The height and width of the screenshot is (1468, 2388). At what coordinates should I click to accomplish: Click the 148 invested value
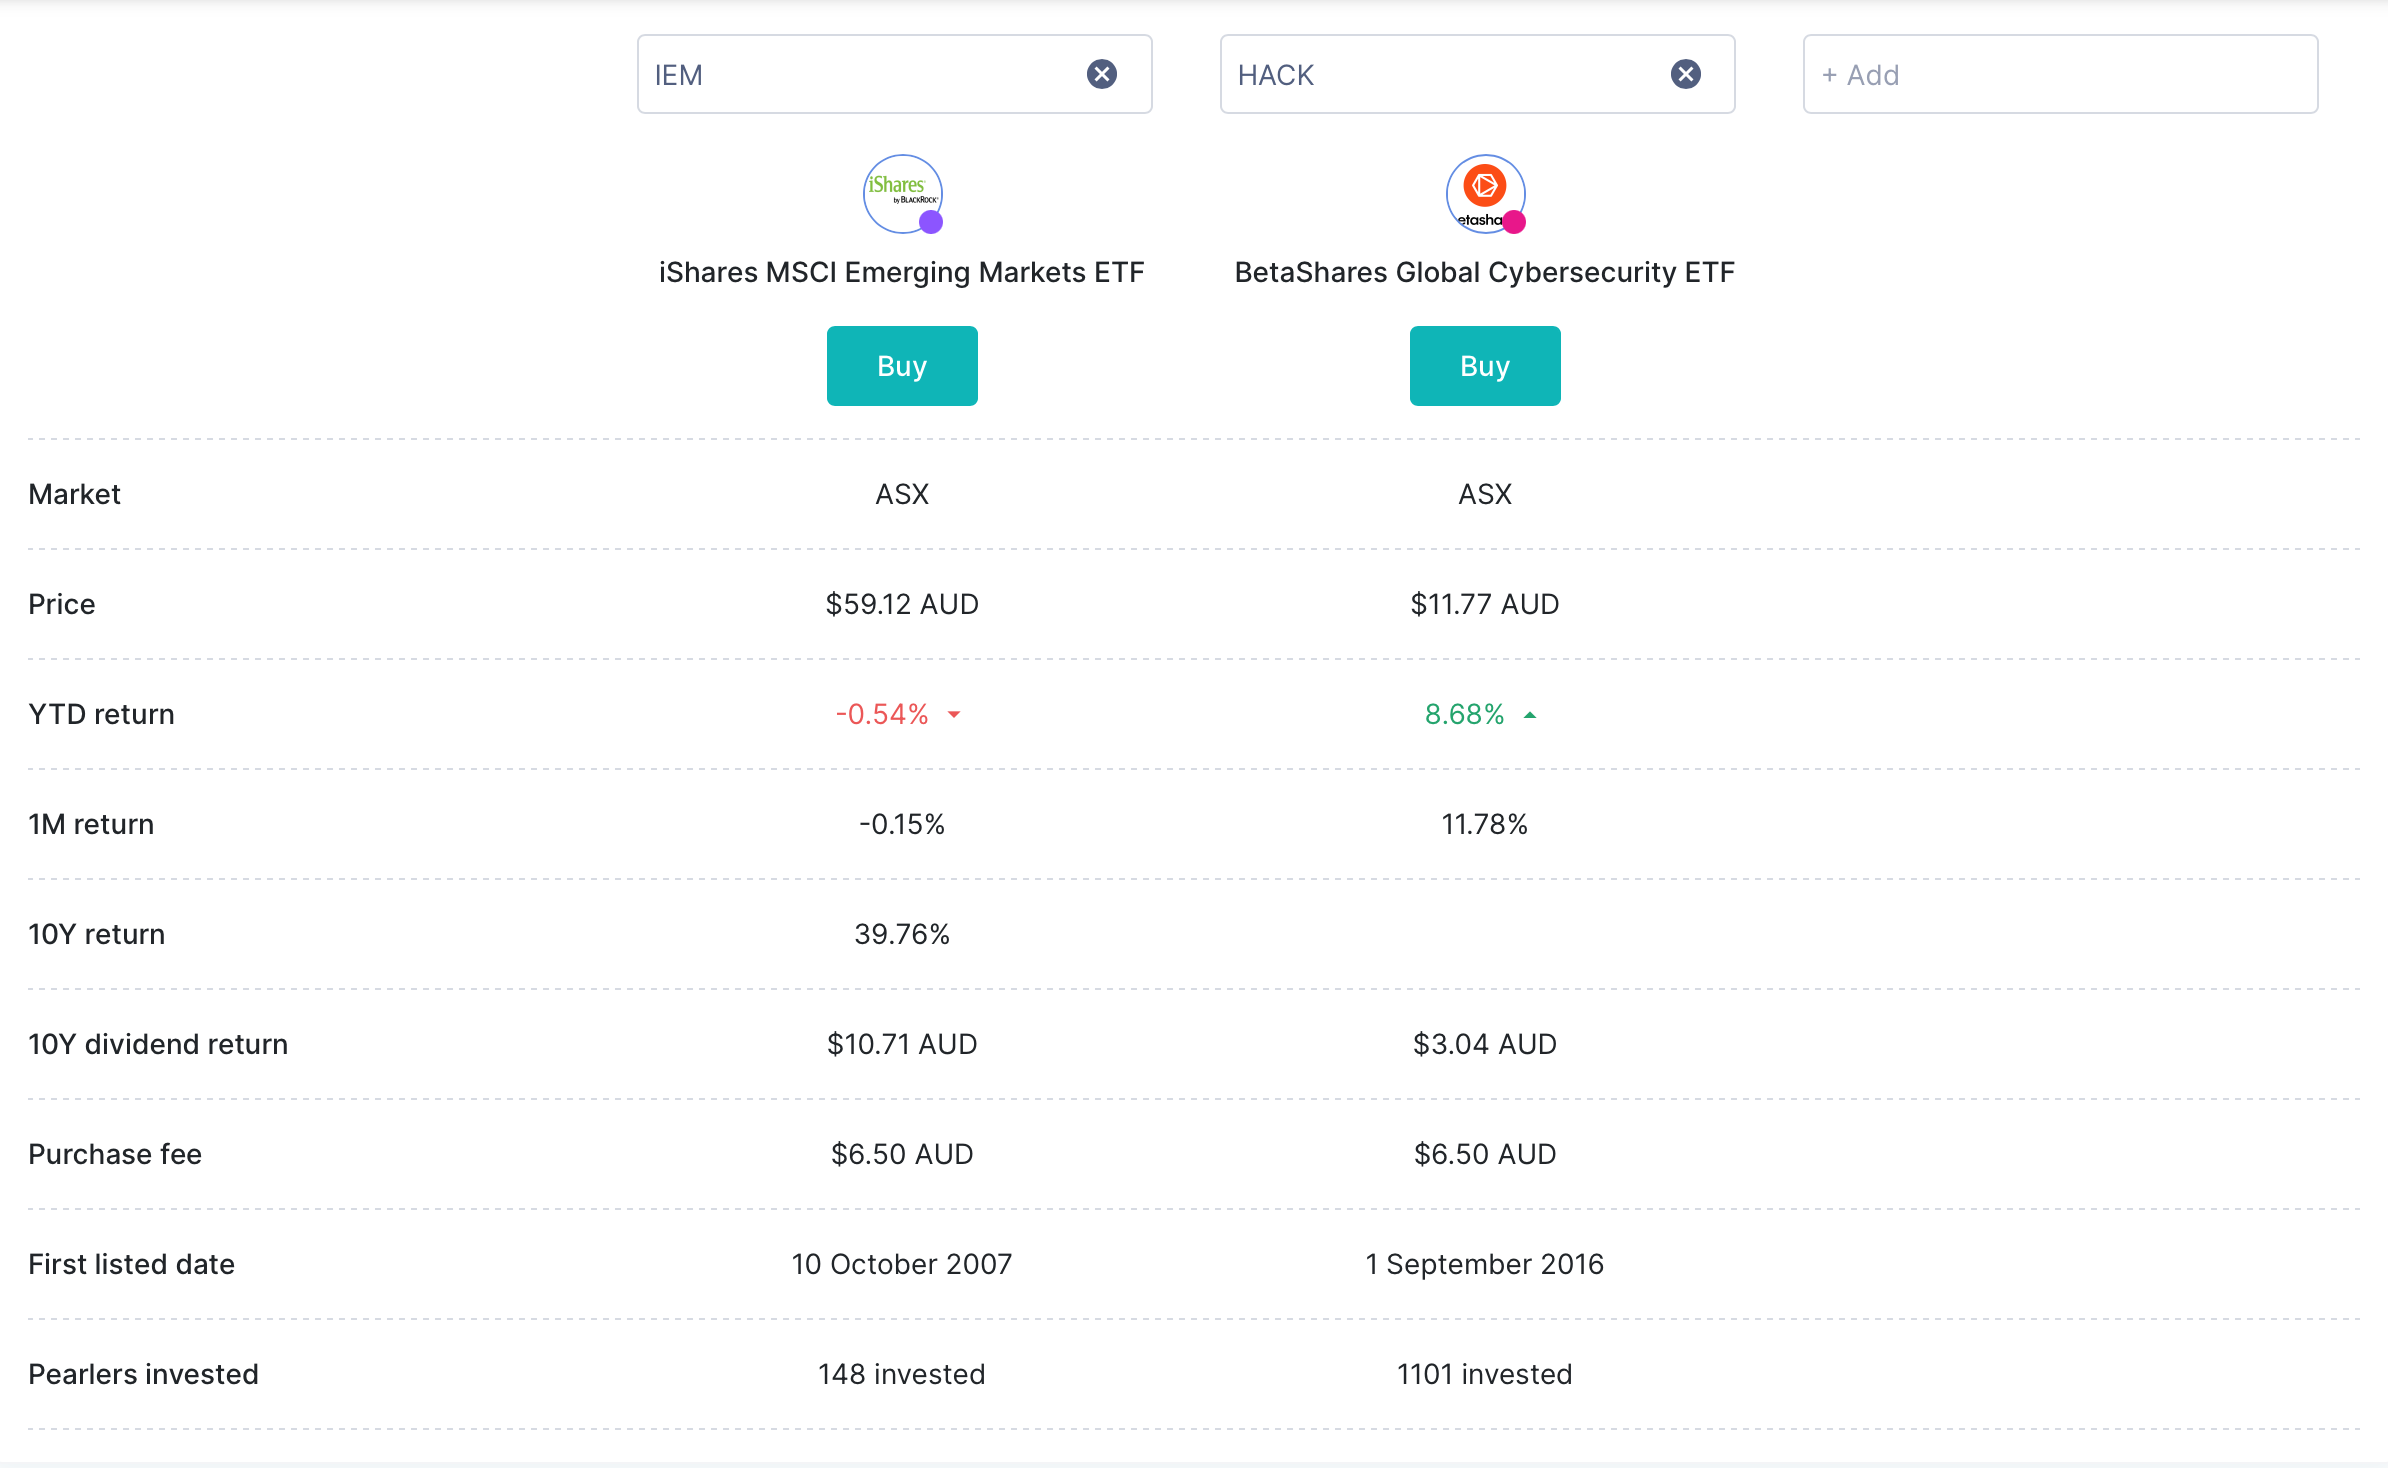coord(902,1374)
